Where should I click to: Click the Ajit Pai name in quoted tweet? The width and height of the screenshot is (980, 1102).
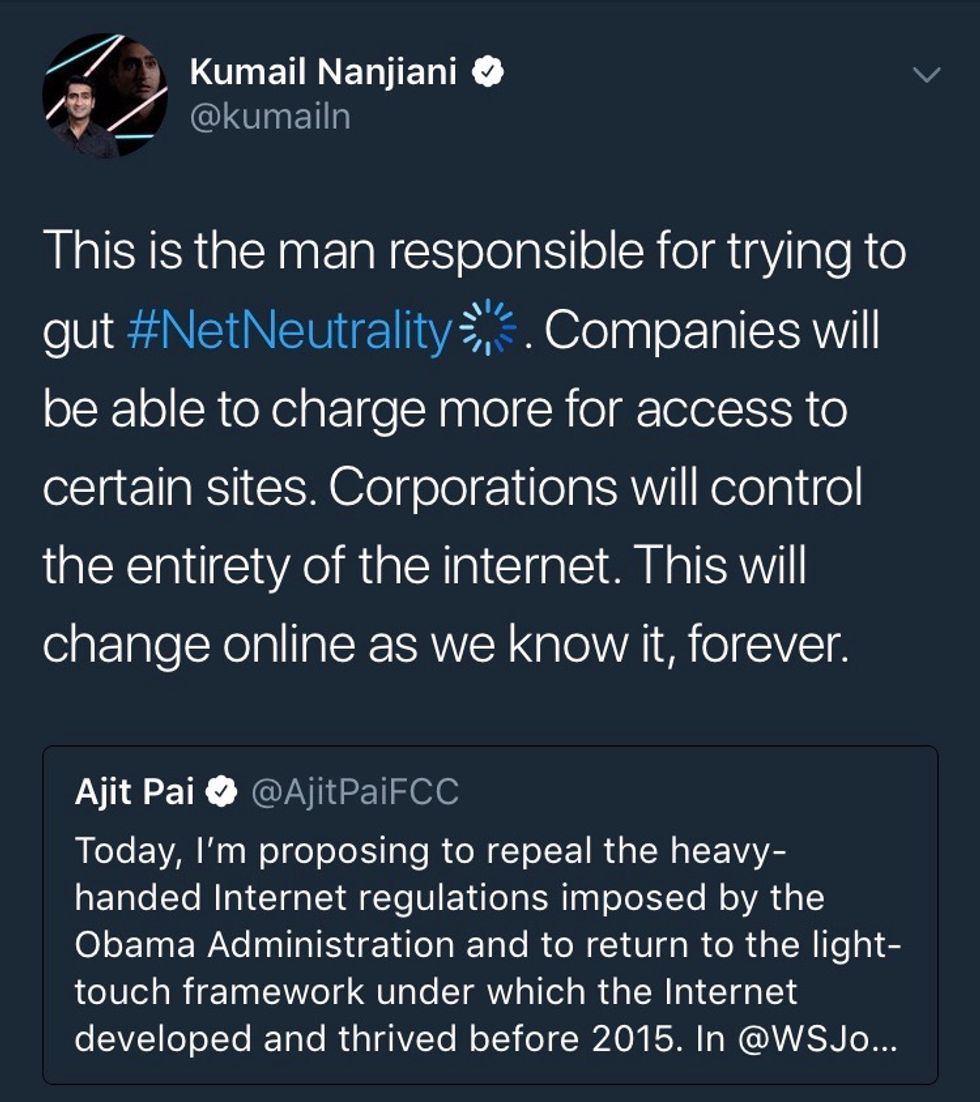135,793
